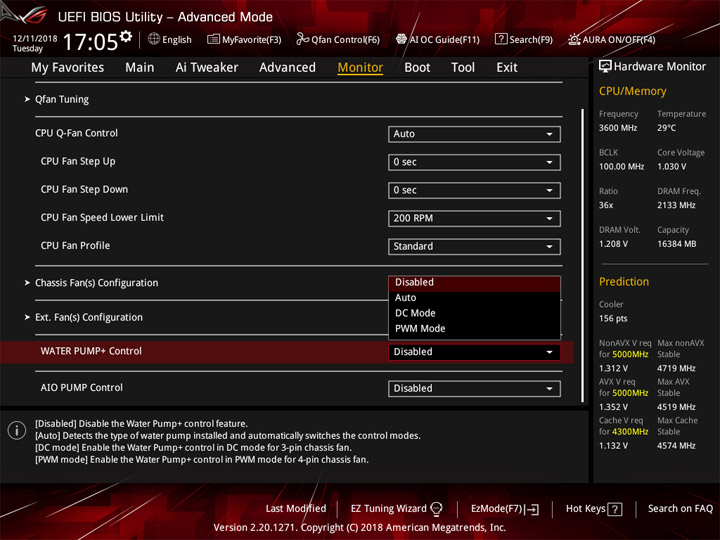Click the Last Modified button

coord(296,508)
